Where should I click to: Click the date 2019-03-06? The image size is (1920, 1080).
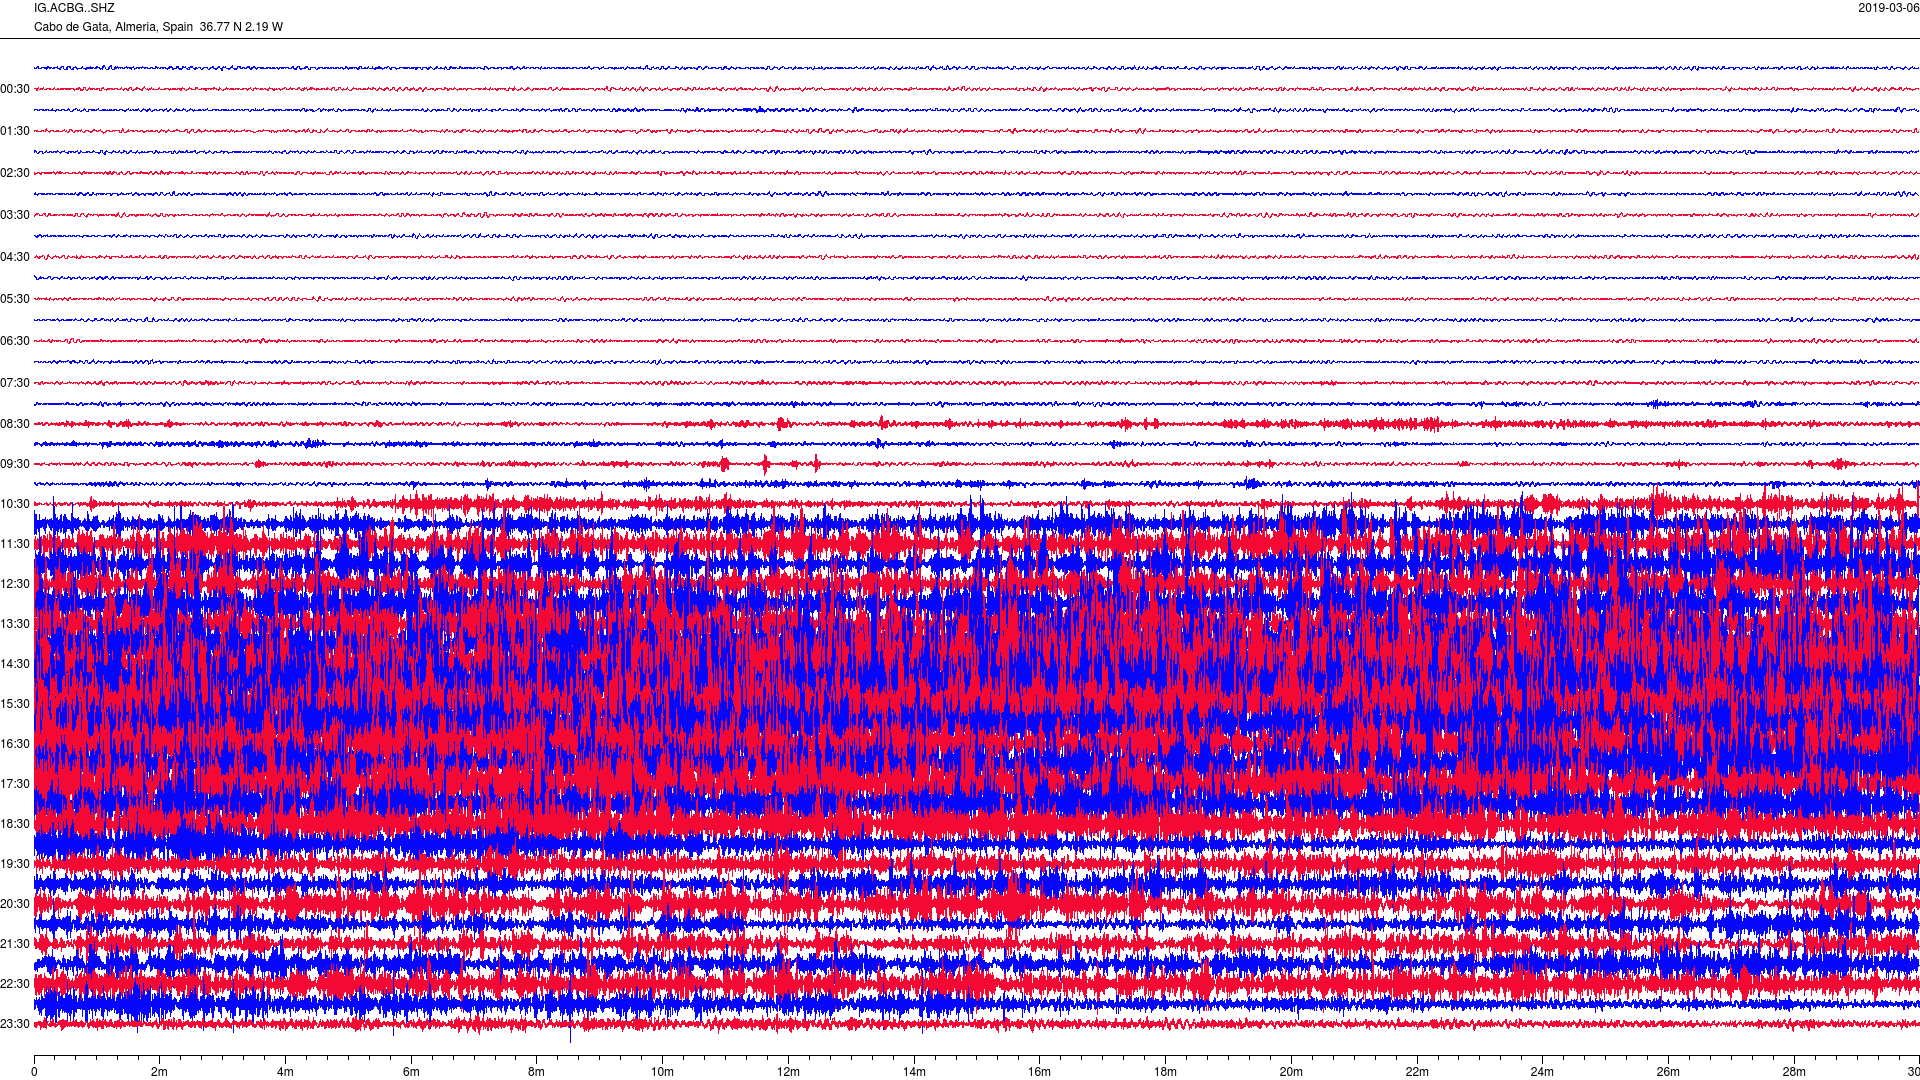tap(1888, 8)
